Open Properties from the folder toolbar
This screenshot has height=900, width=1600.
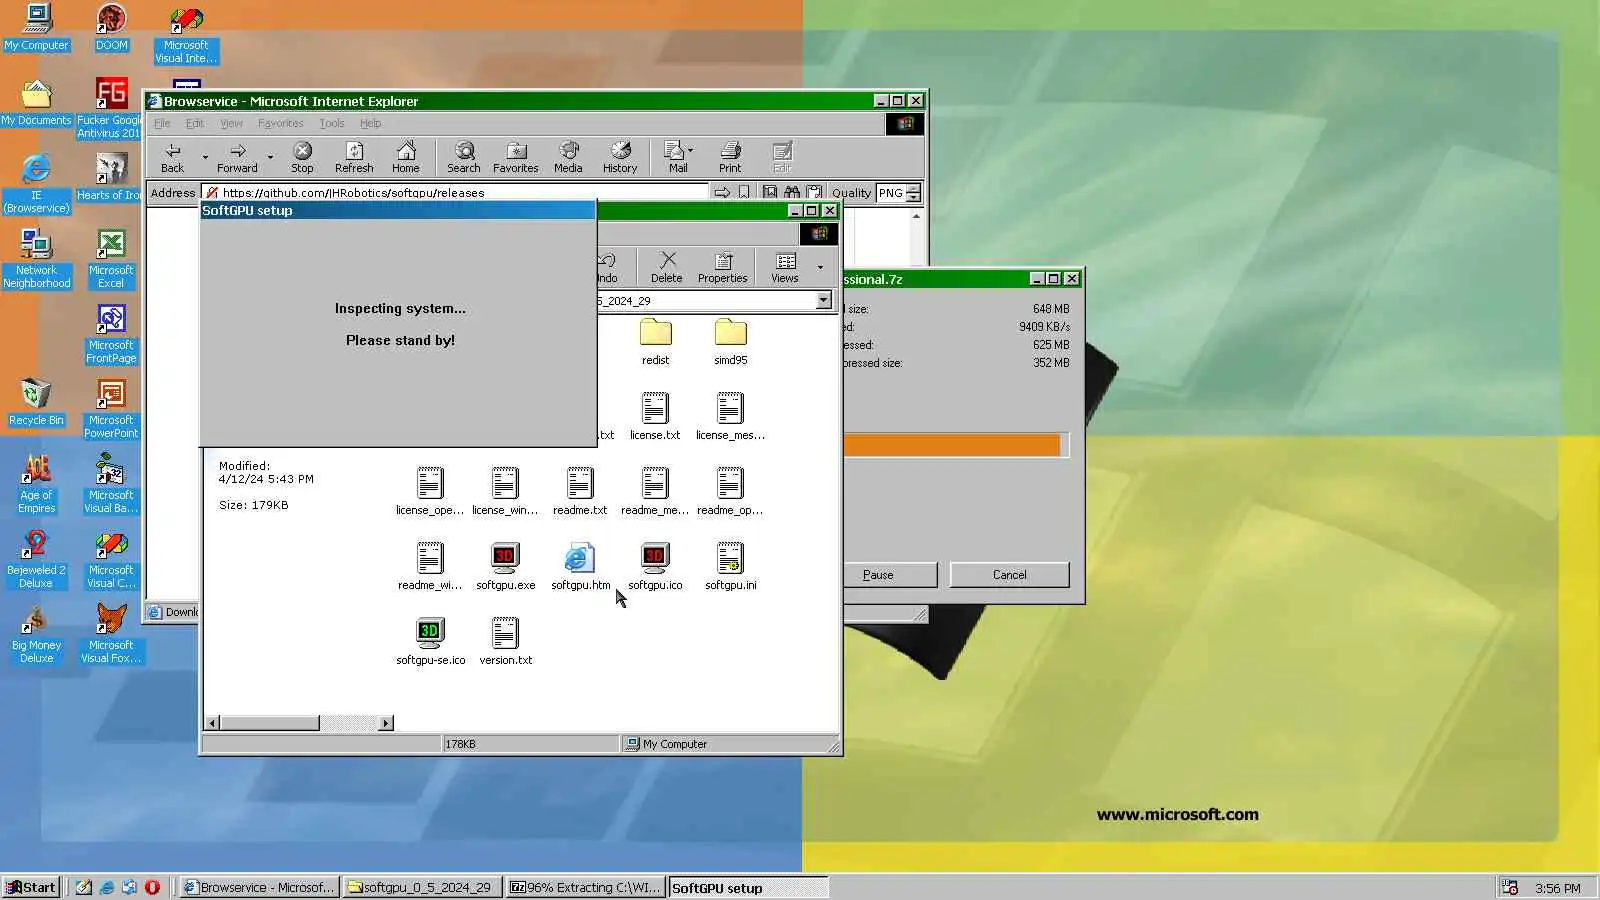coord(723,268)
